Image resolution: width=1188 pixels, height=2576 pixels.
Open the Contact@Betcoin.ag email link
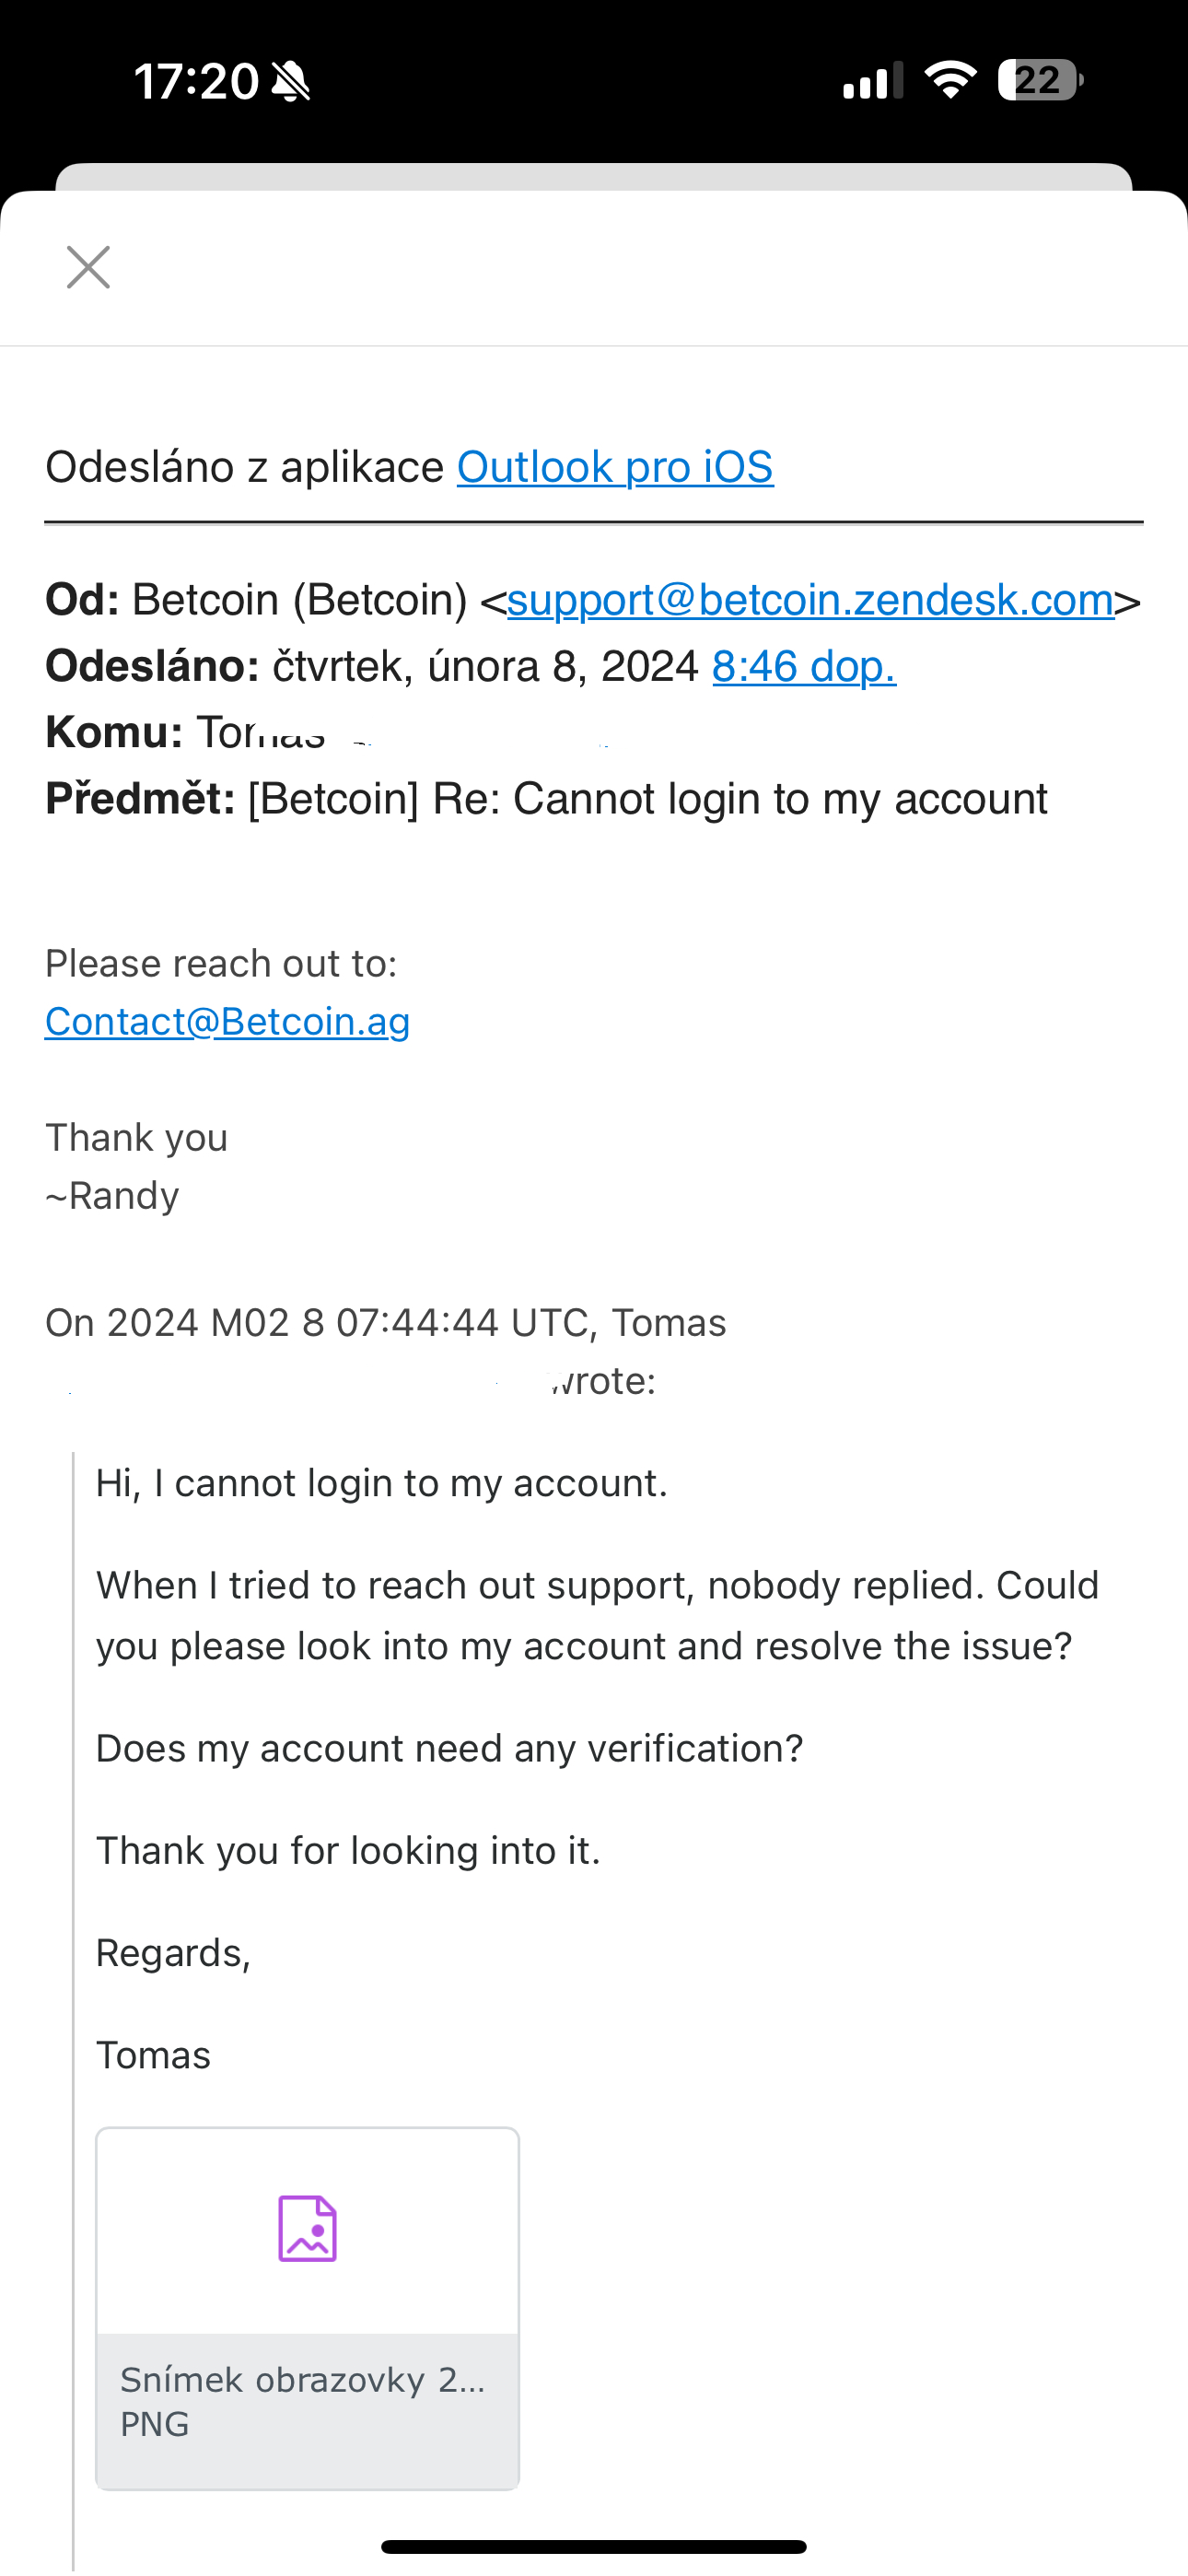[x=227, y=1021]
